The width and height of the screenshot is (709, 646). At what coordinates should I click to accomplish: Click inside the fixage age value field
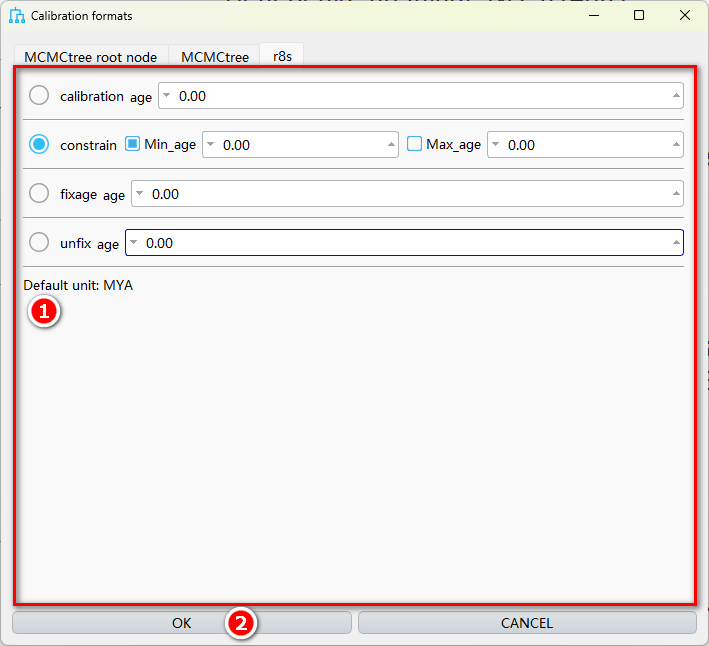point(400,194)
